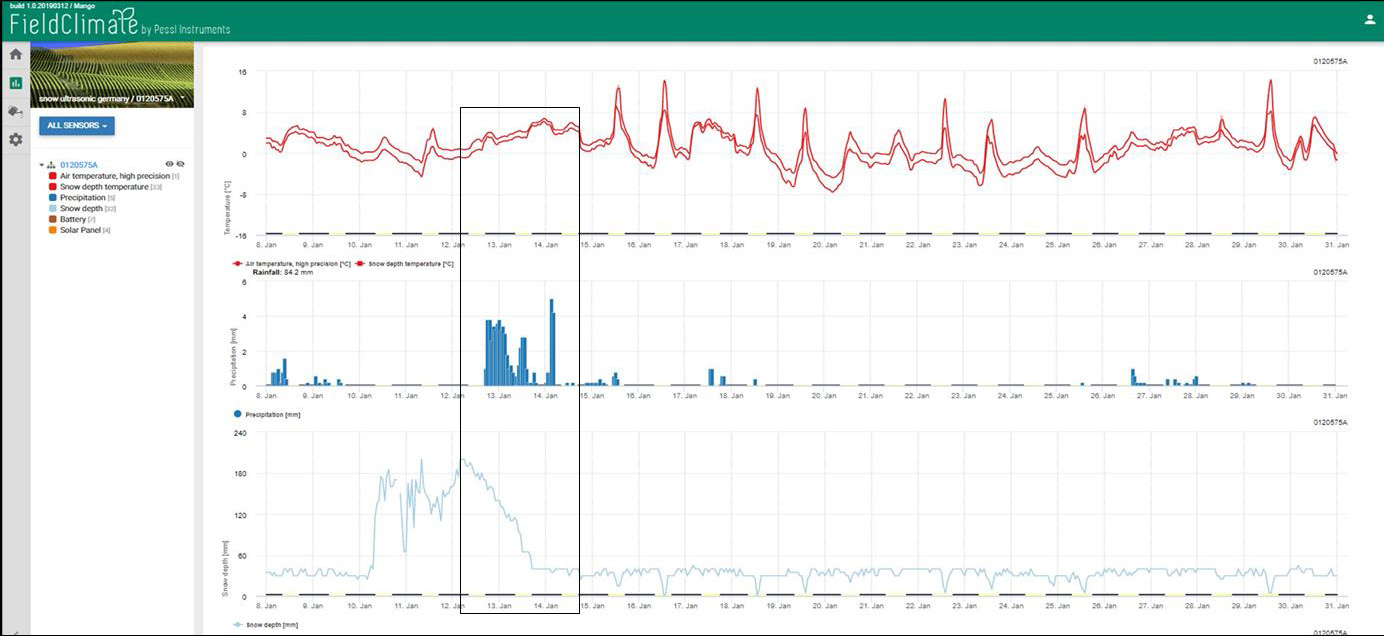1384x636 pixels.
Task: Hide all sensors with the crossed-eye icon
Action: coord(181,164)
